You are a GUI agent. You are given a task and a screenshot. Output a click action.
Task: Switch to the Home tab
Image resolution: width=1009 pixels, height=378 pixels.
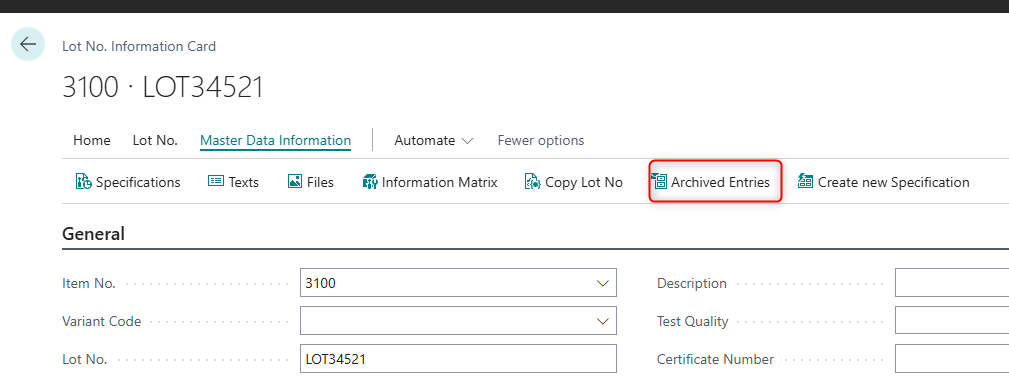91,140
